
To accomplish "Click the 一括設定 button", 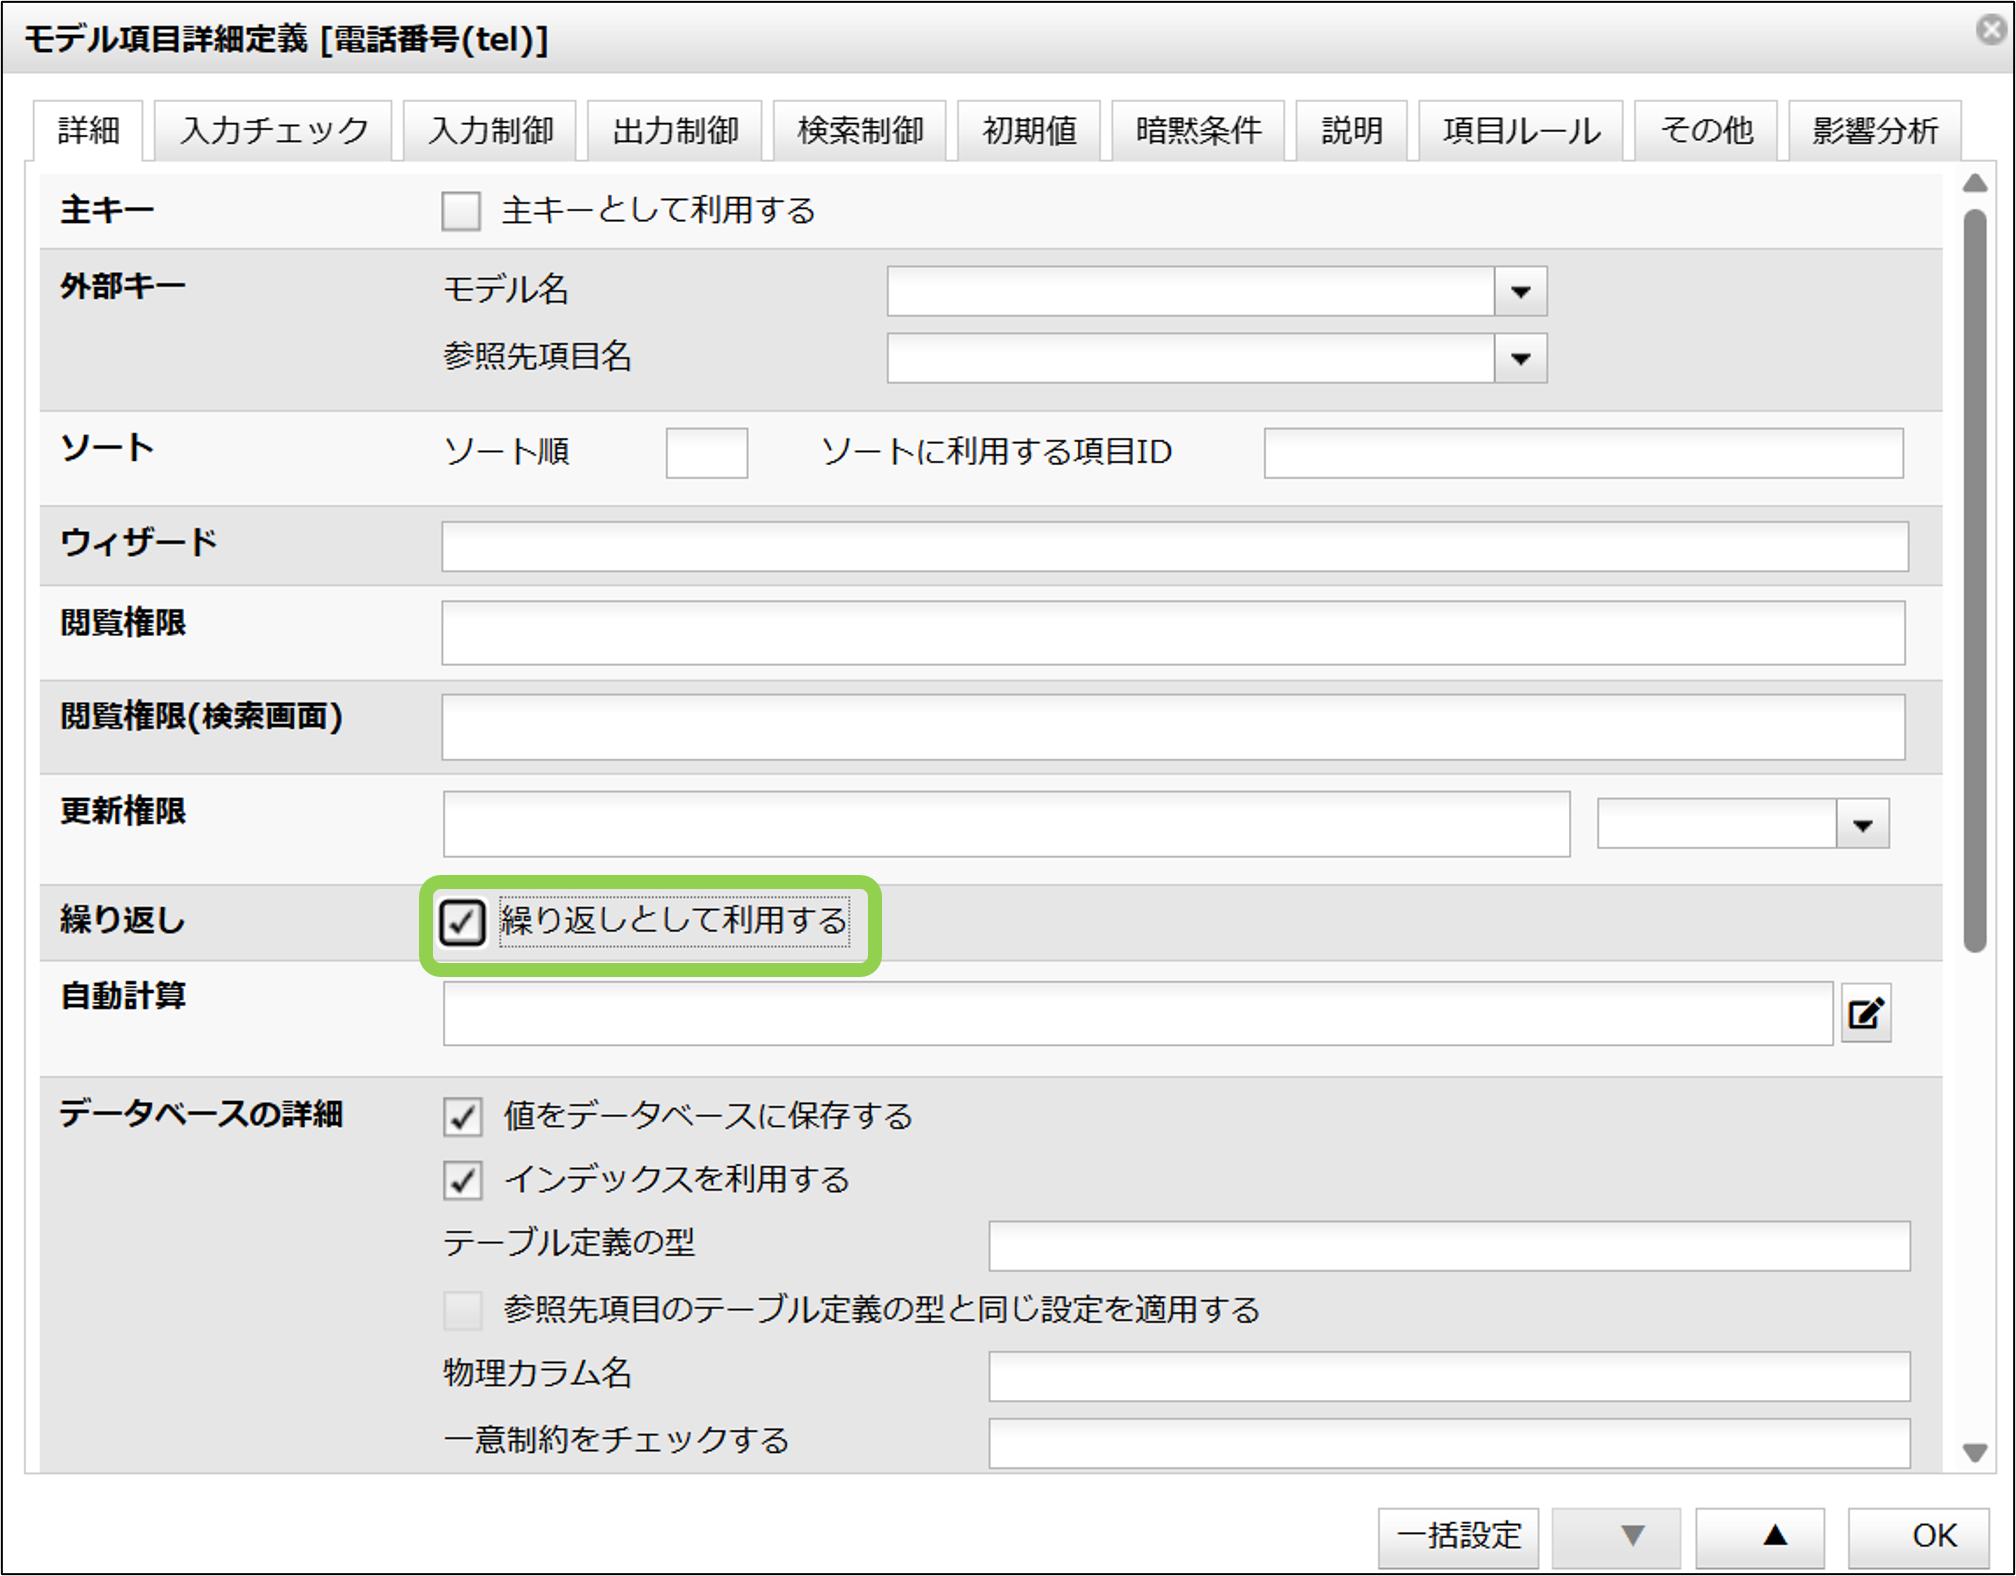I will pyautogui.click(x=1458, y=1535).
